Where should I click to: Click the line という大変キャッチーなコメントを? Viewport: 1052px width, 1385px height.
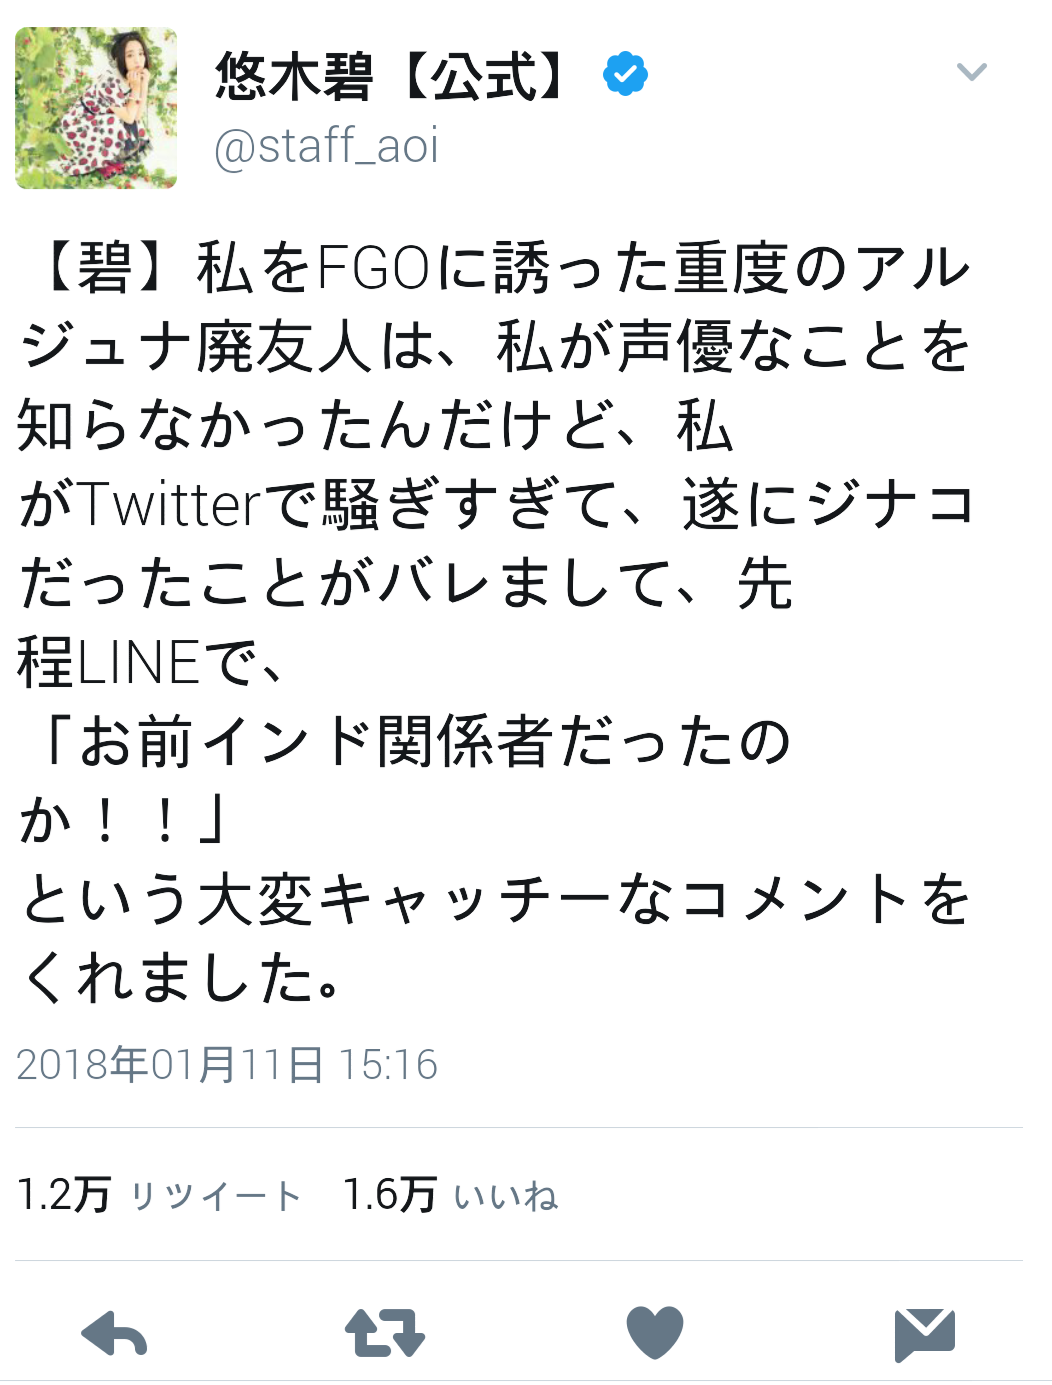(496, 898)
